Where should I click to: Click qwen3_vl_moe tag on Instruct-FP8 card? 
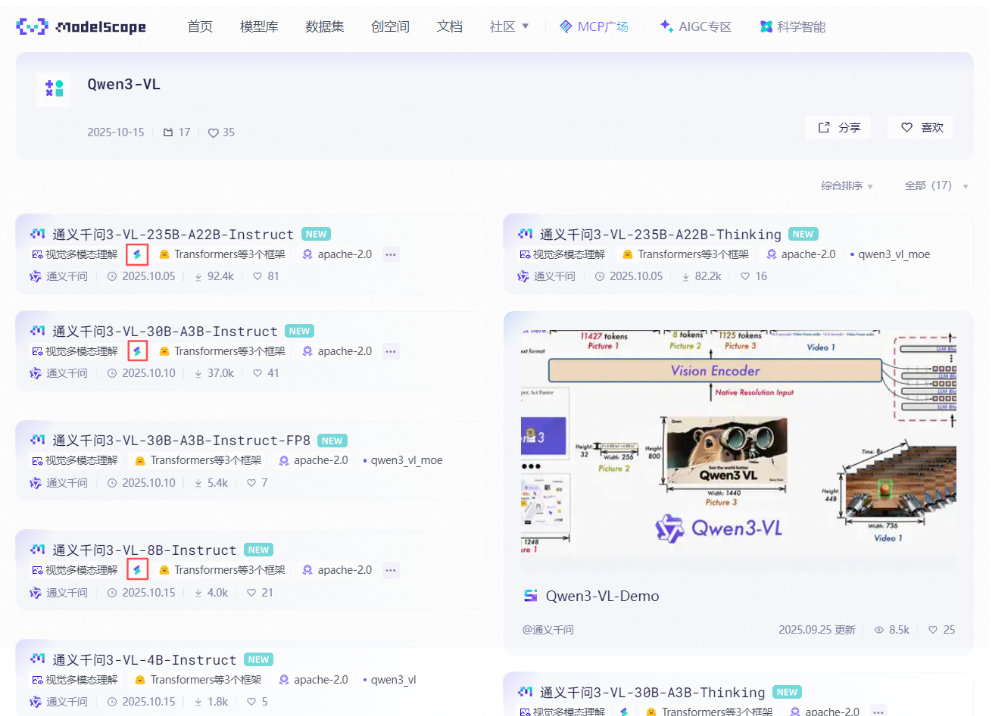403,460
